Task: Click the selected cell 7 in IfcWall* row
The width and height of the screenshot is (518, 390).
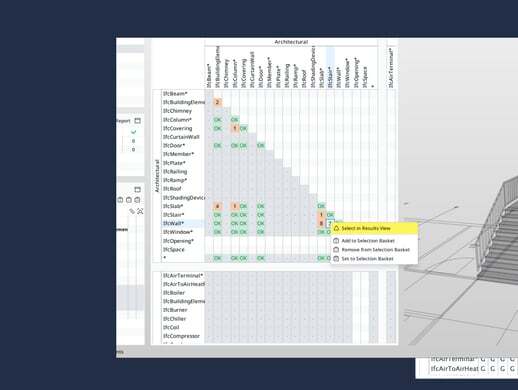Action: pyautogui.click(x=330, y=223)
